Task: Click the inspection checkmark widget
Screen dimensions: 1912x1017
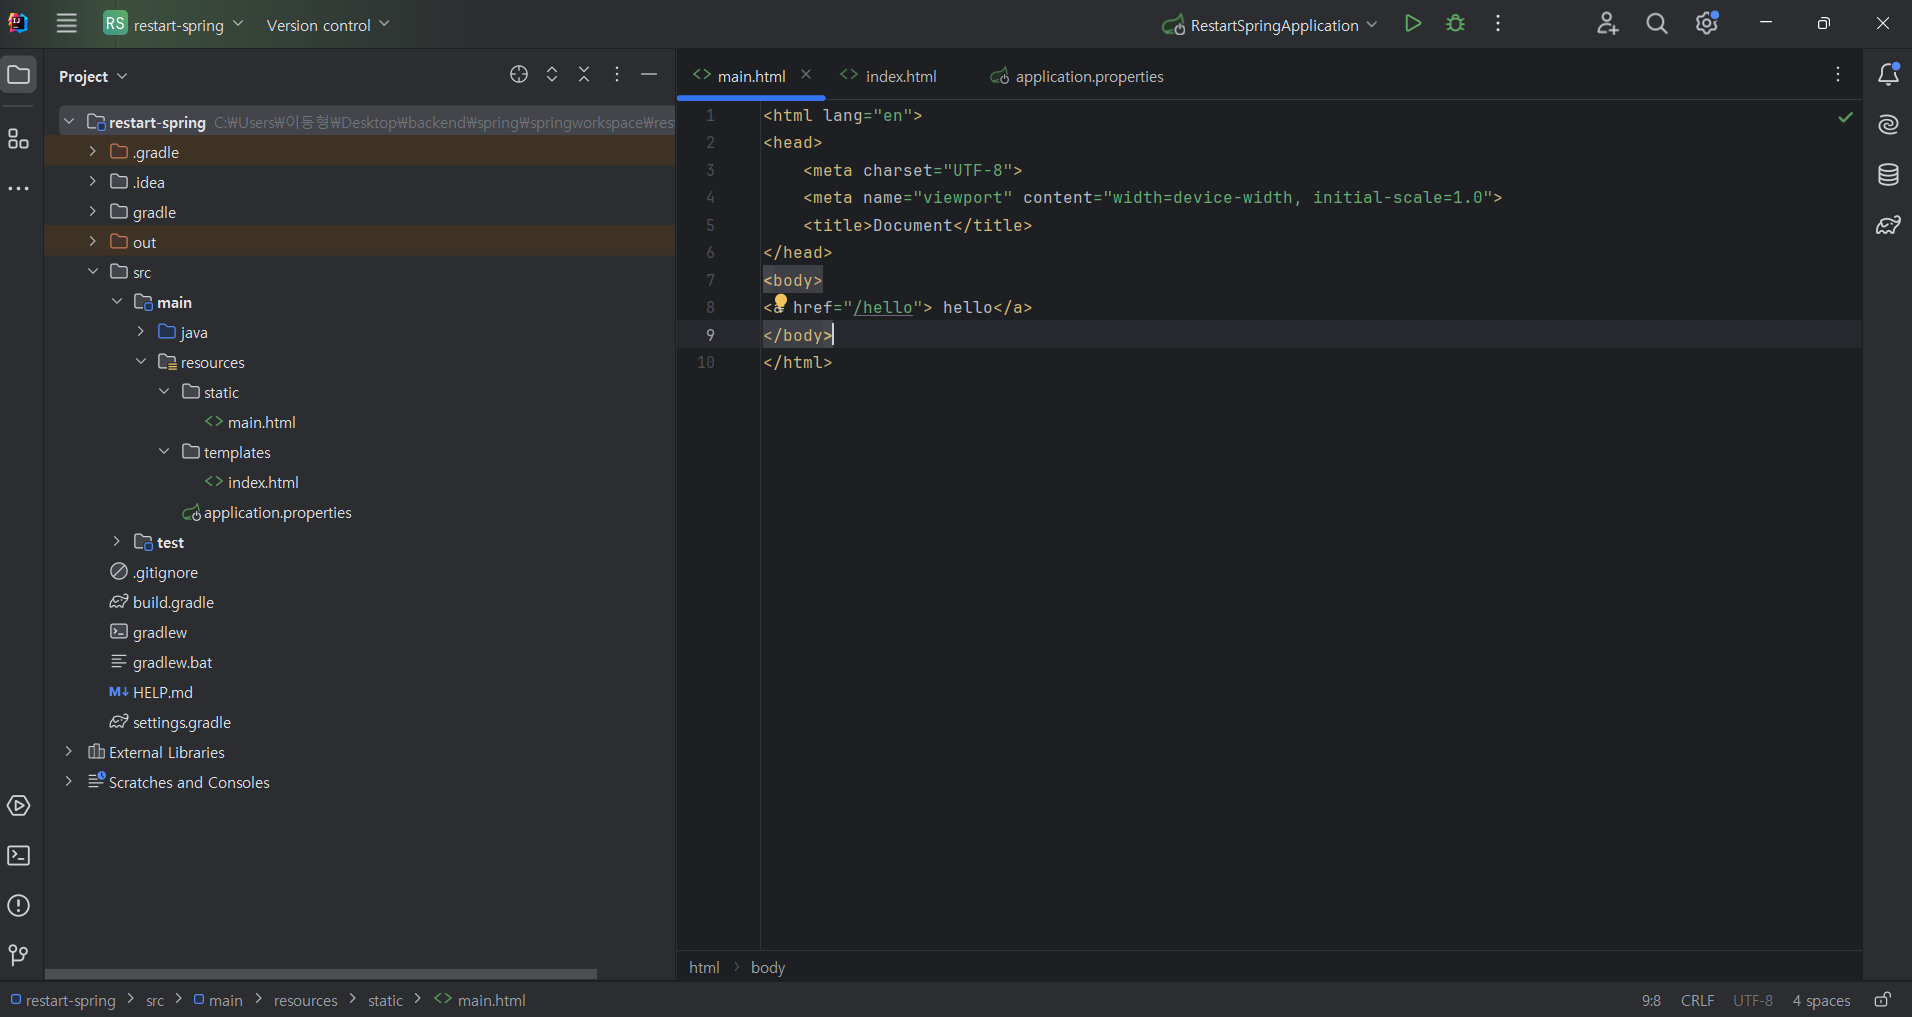Action: (1845, 118)
